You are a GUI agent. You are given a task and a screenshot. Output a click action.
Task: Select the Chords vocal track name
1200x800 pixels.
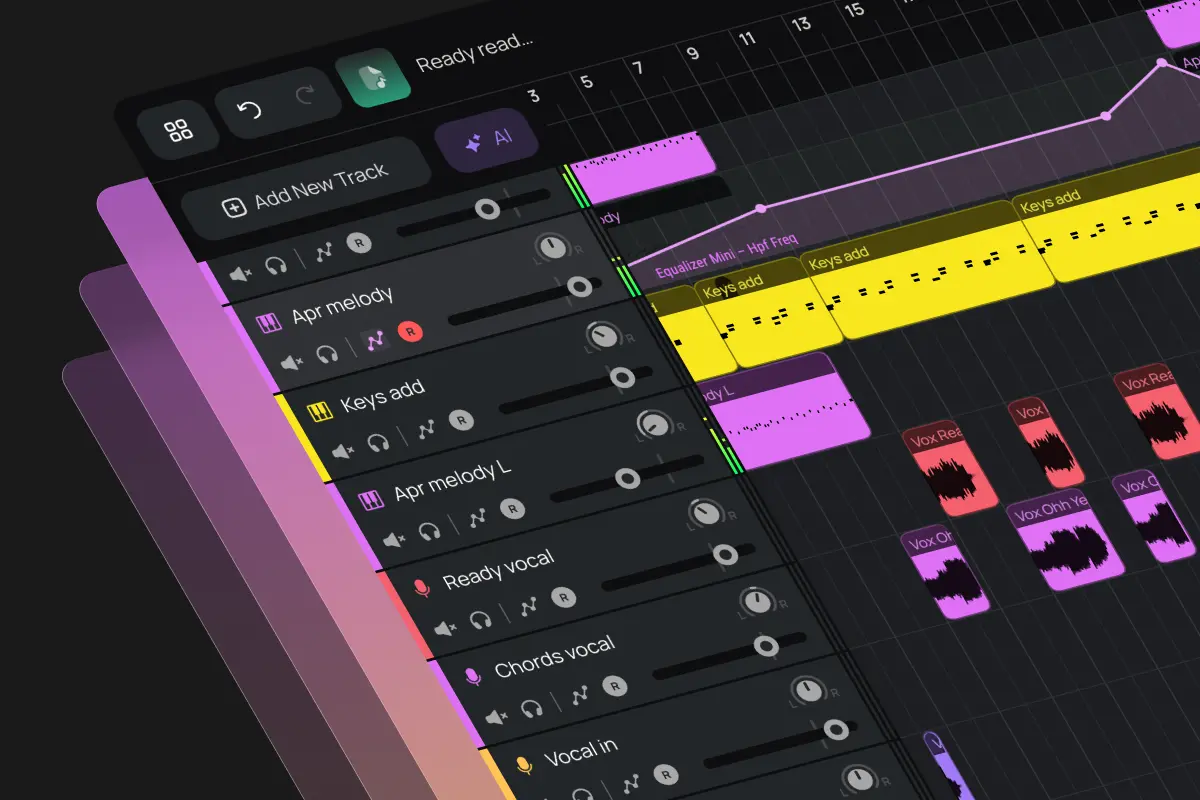point(554,658)
